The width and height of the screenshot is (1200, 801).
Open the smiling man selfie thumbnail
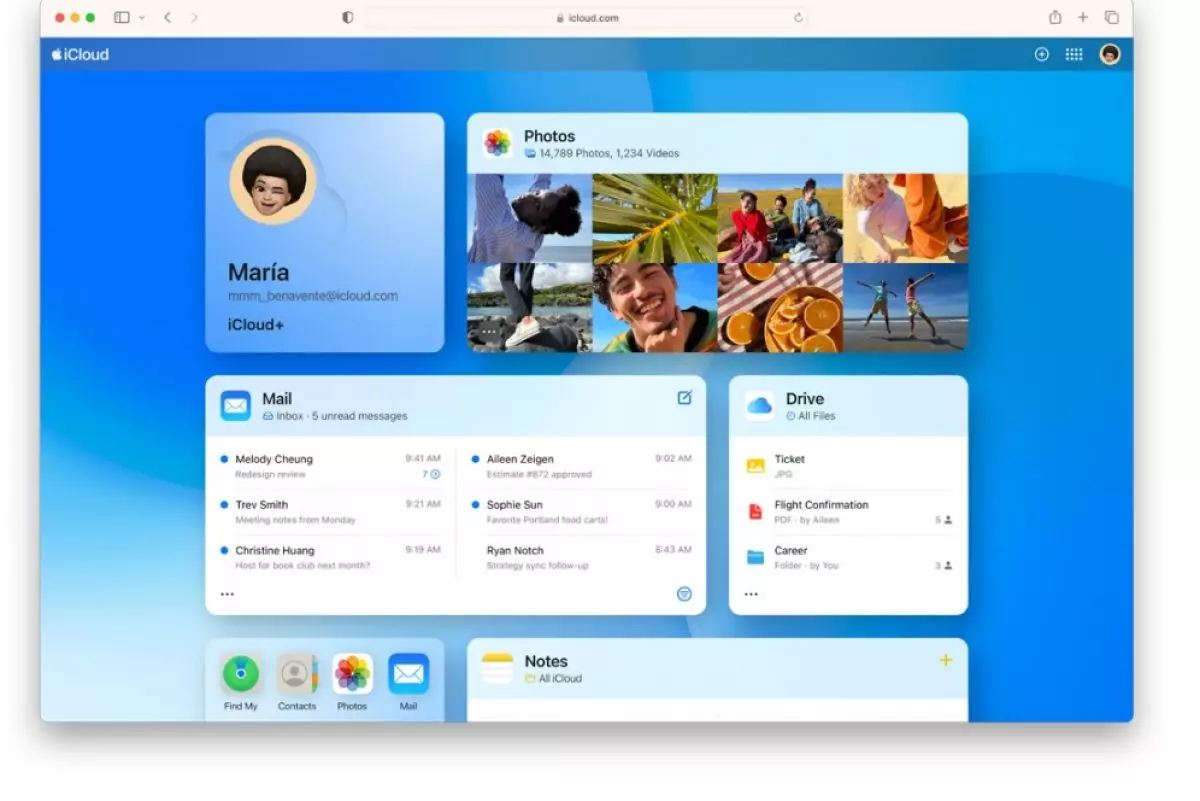pyautogui.click(x=654, y=308)
